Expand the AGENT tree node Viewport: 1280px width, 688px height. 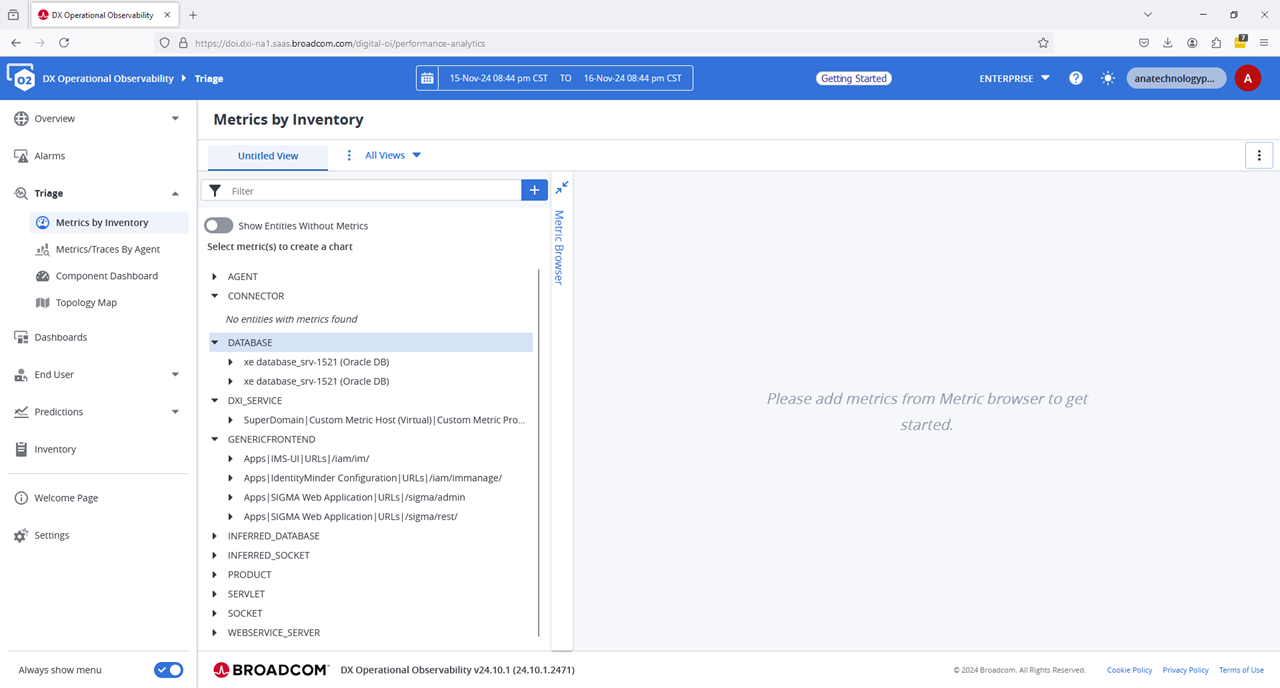click(215, 277)
